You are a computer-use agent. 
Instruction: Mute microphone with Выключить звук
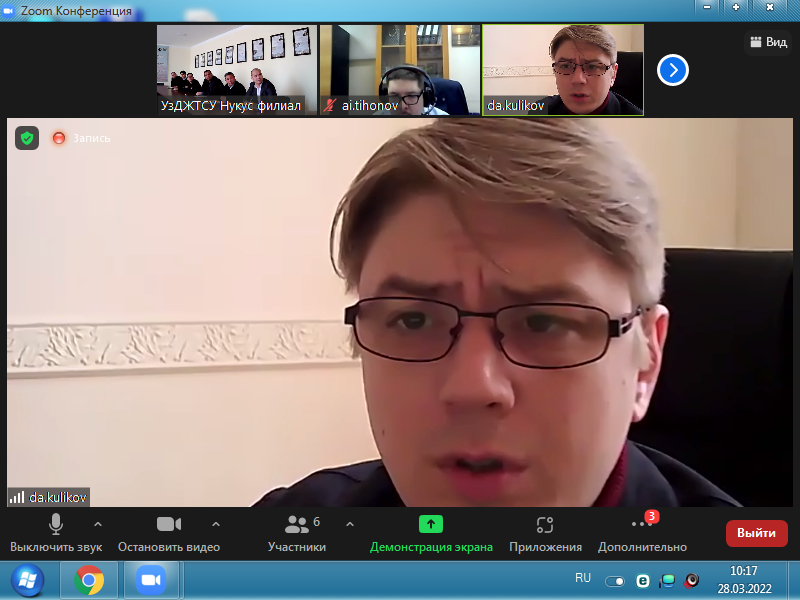click(56, 524)
